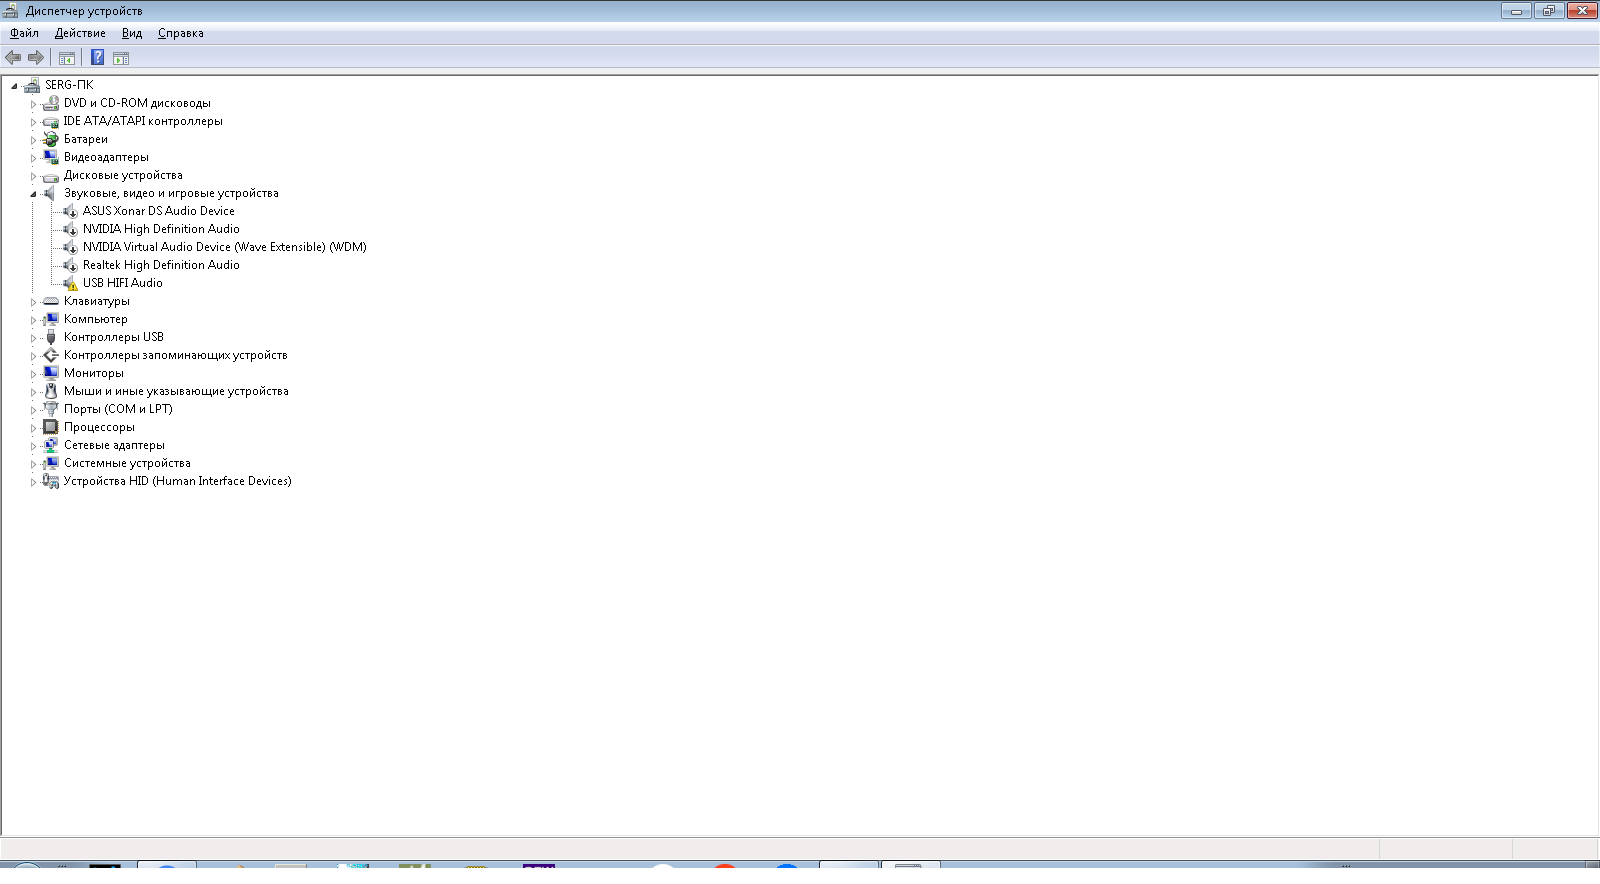Open the Действие menu
The image size is (1600, 884).
[x=80, y=33]
